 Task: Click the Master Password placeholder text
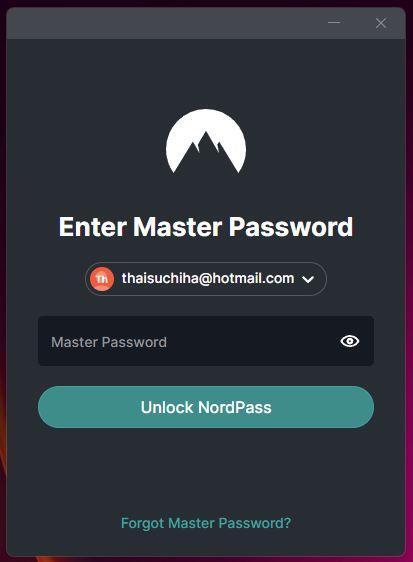[x=109, y=342]
